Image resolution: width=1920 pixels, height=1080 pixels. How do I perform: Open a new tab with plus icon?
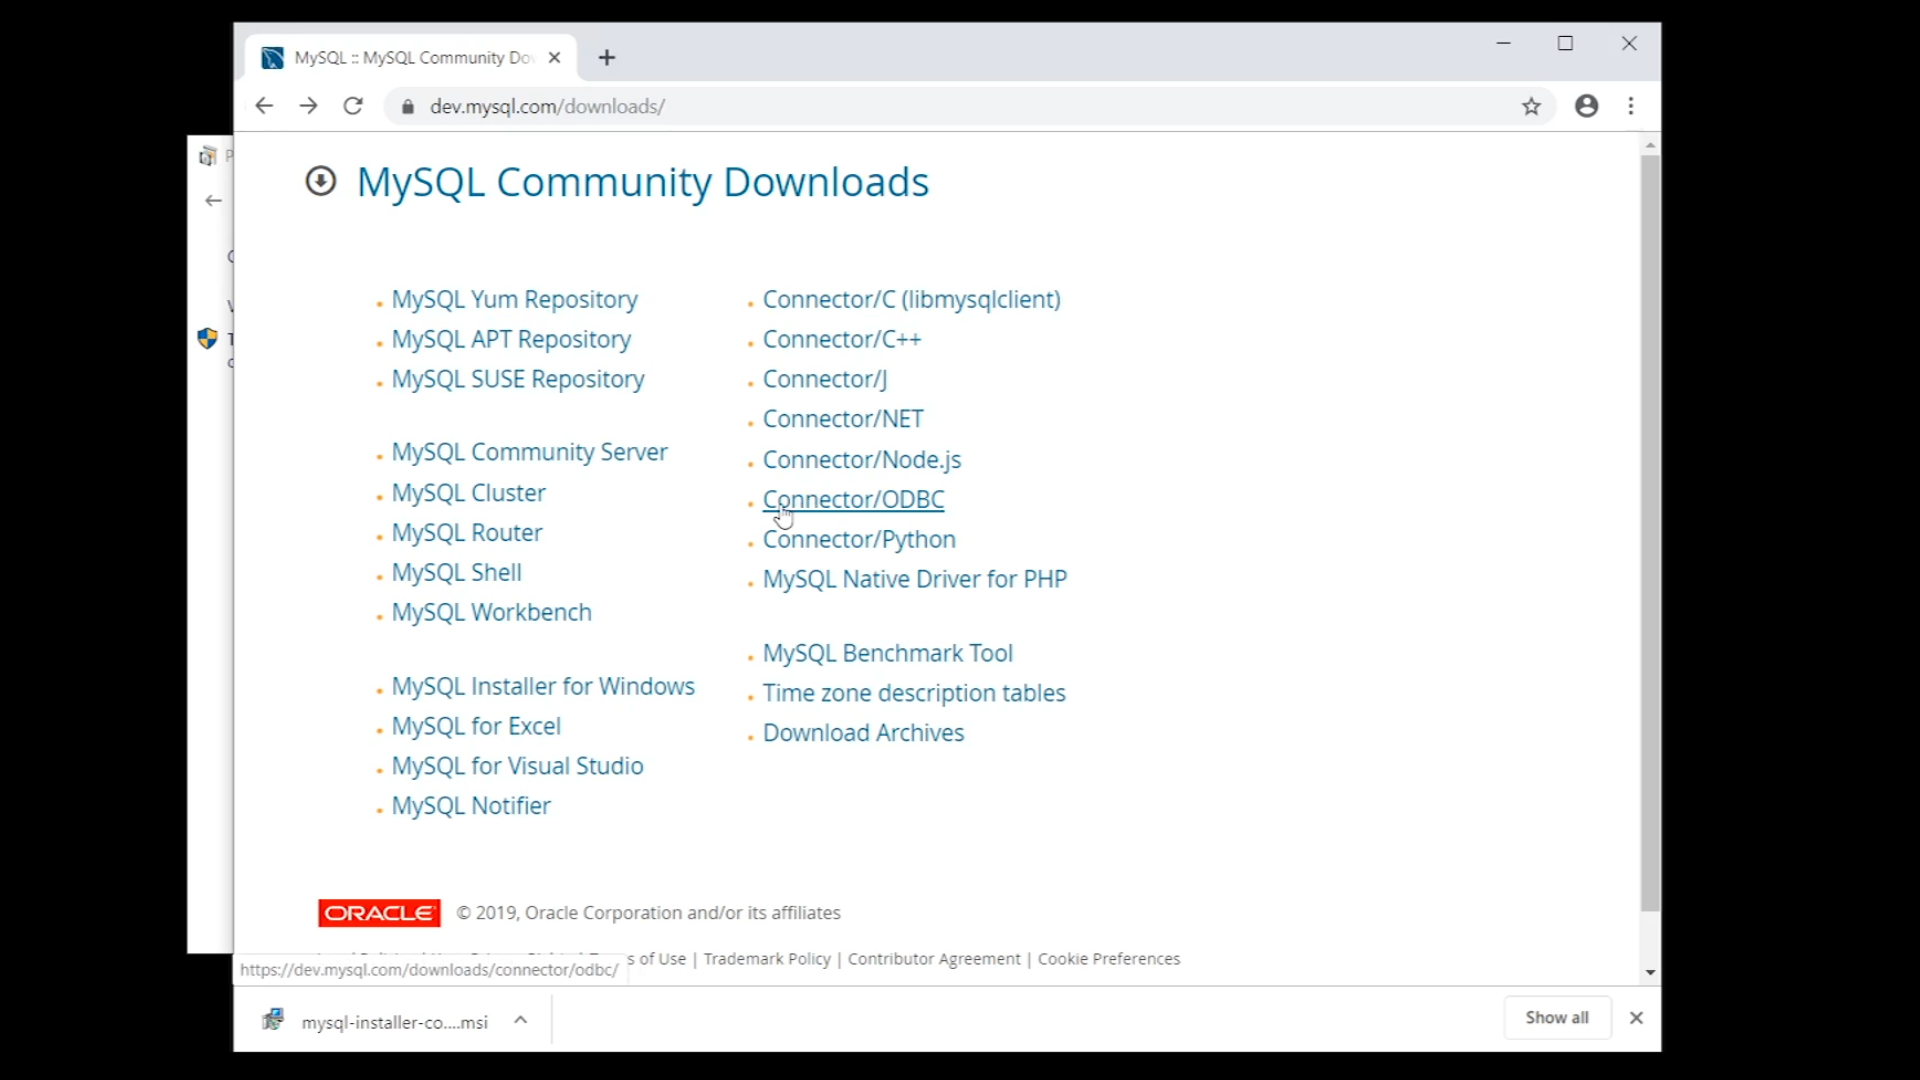pos(607,58)
